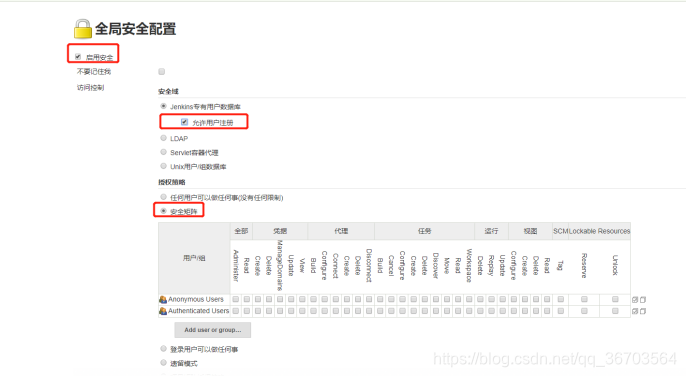The image size is (686, 377).
Task: Check 全部 Read for Authenticated Users
Action: [x=247, y=311]
